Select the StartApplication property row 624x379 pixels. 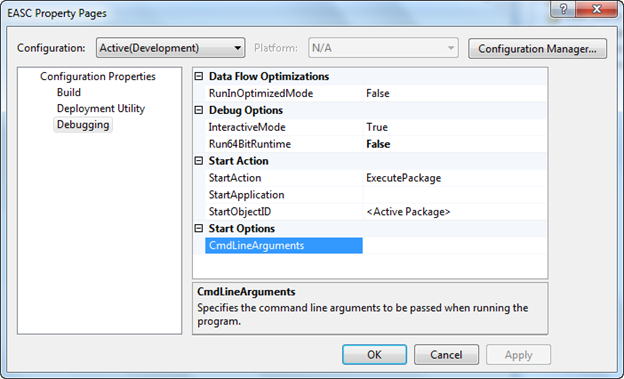[376, 195]
